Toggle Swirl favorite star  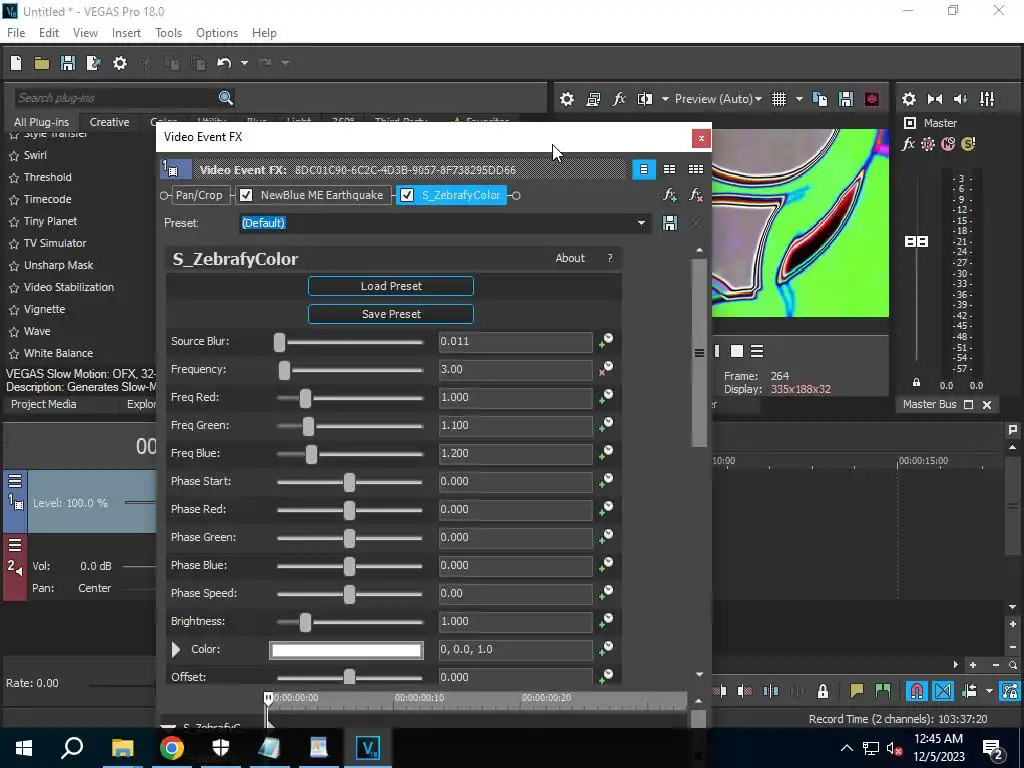pos(14,156)
